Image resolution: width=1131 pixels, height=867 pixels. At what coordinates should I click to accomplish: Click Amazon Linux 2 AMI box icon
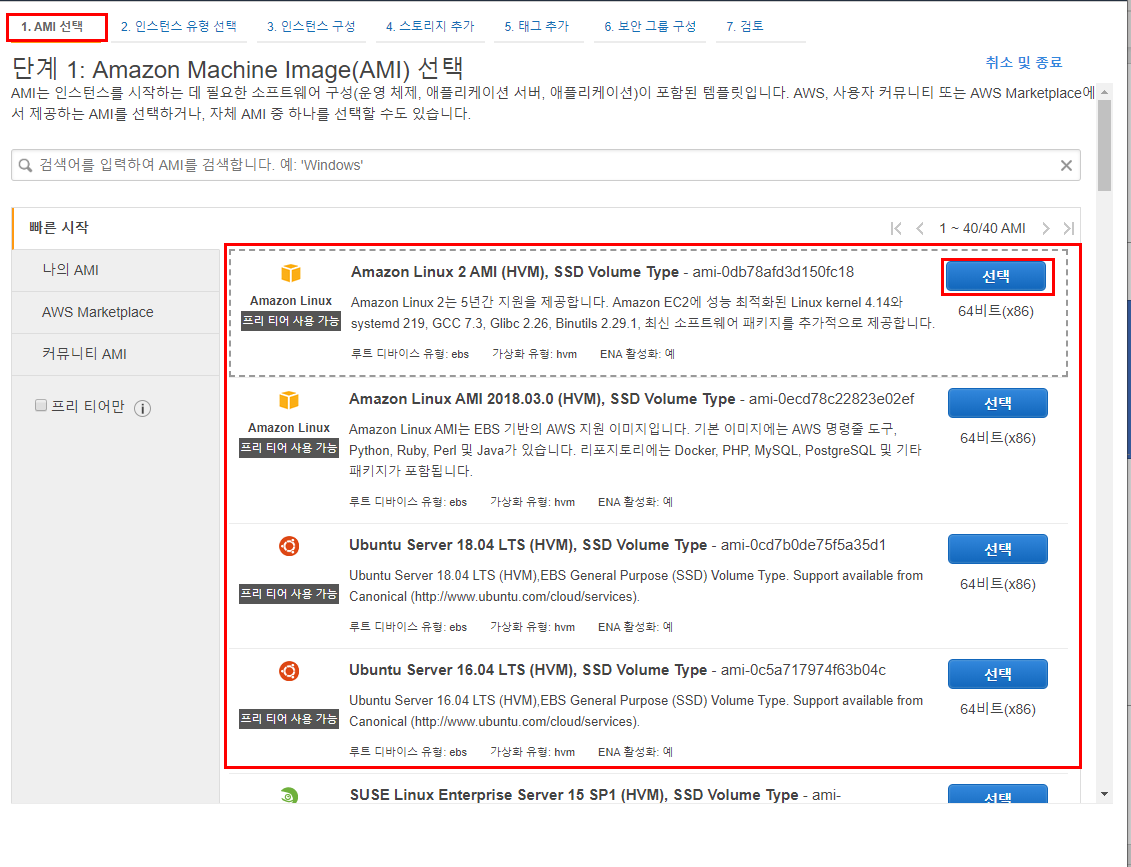(x=291, y=273)
